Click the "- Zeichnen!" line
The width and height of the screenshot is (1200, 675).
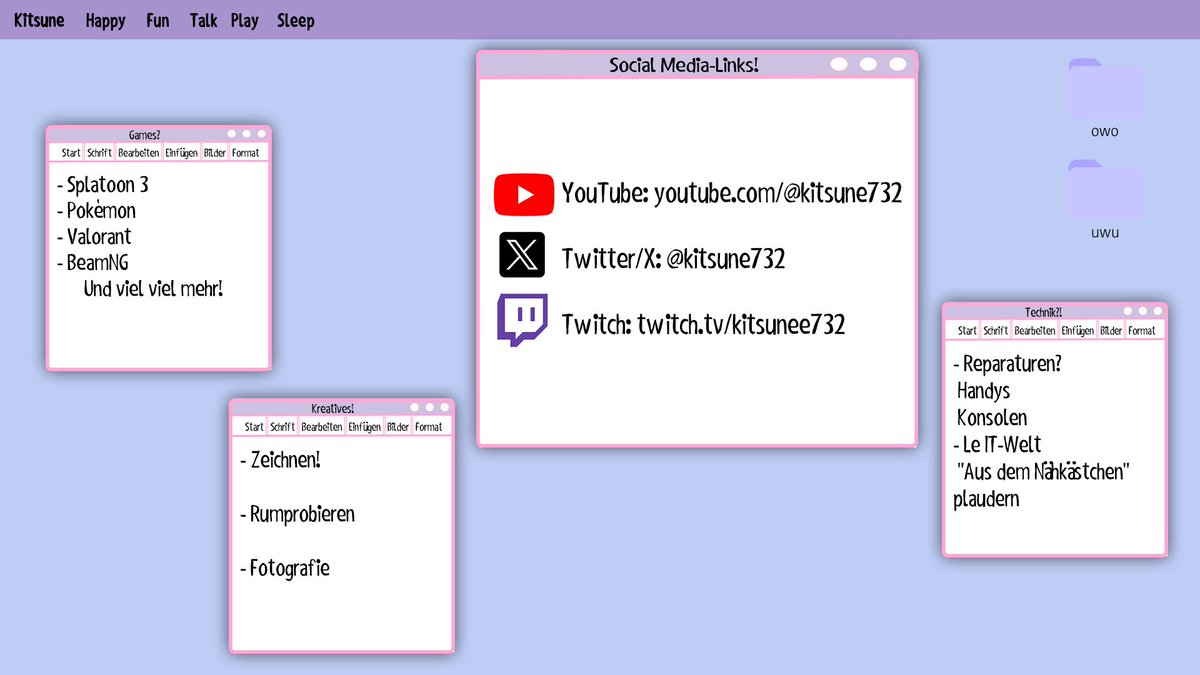[281, 460]
